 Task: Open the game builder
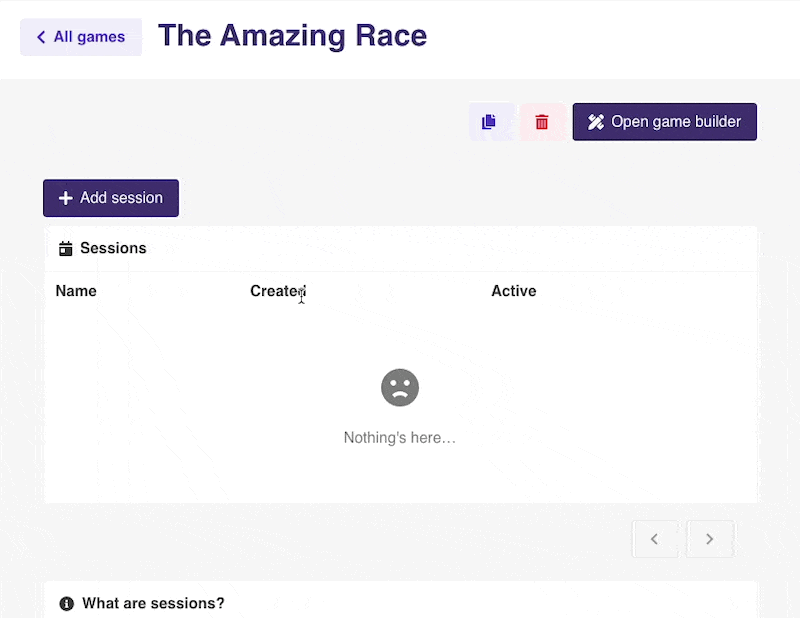(x=664, y=121)
